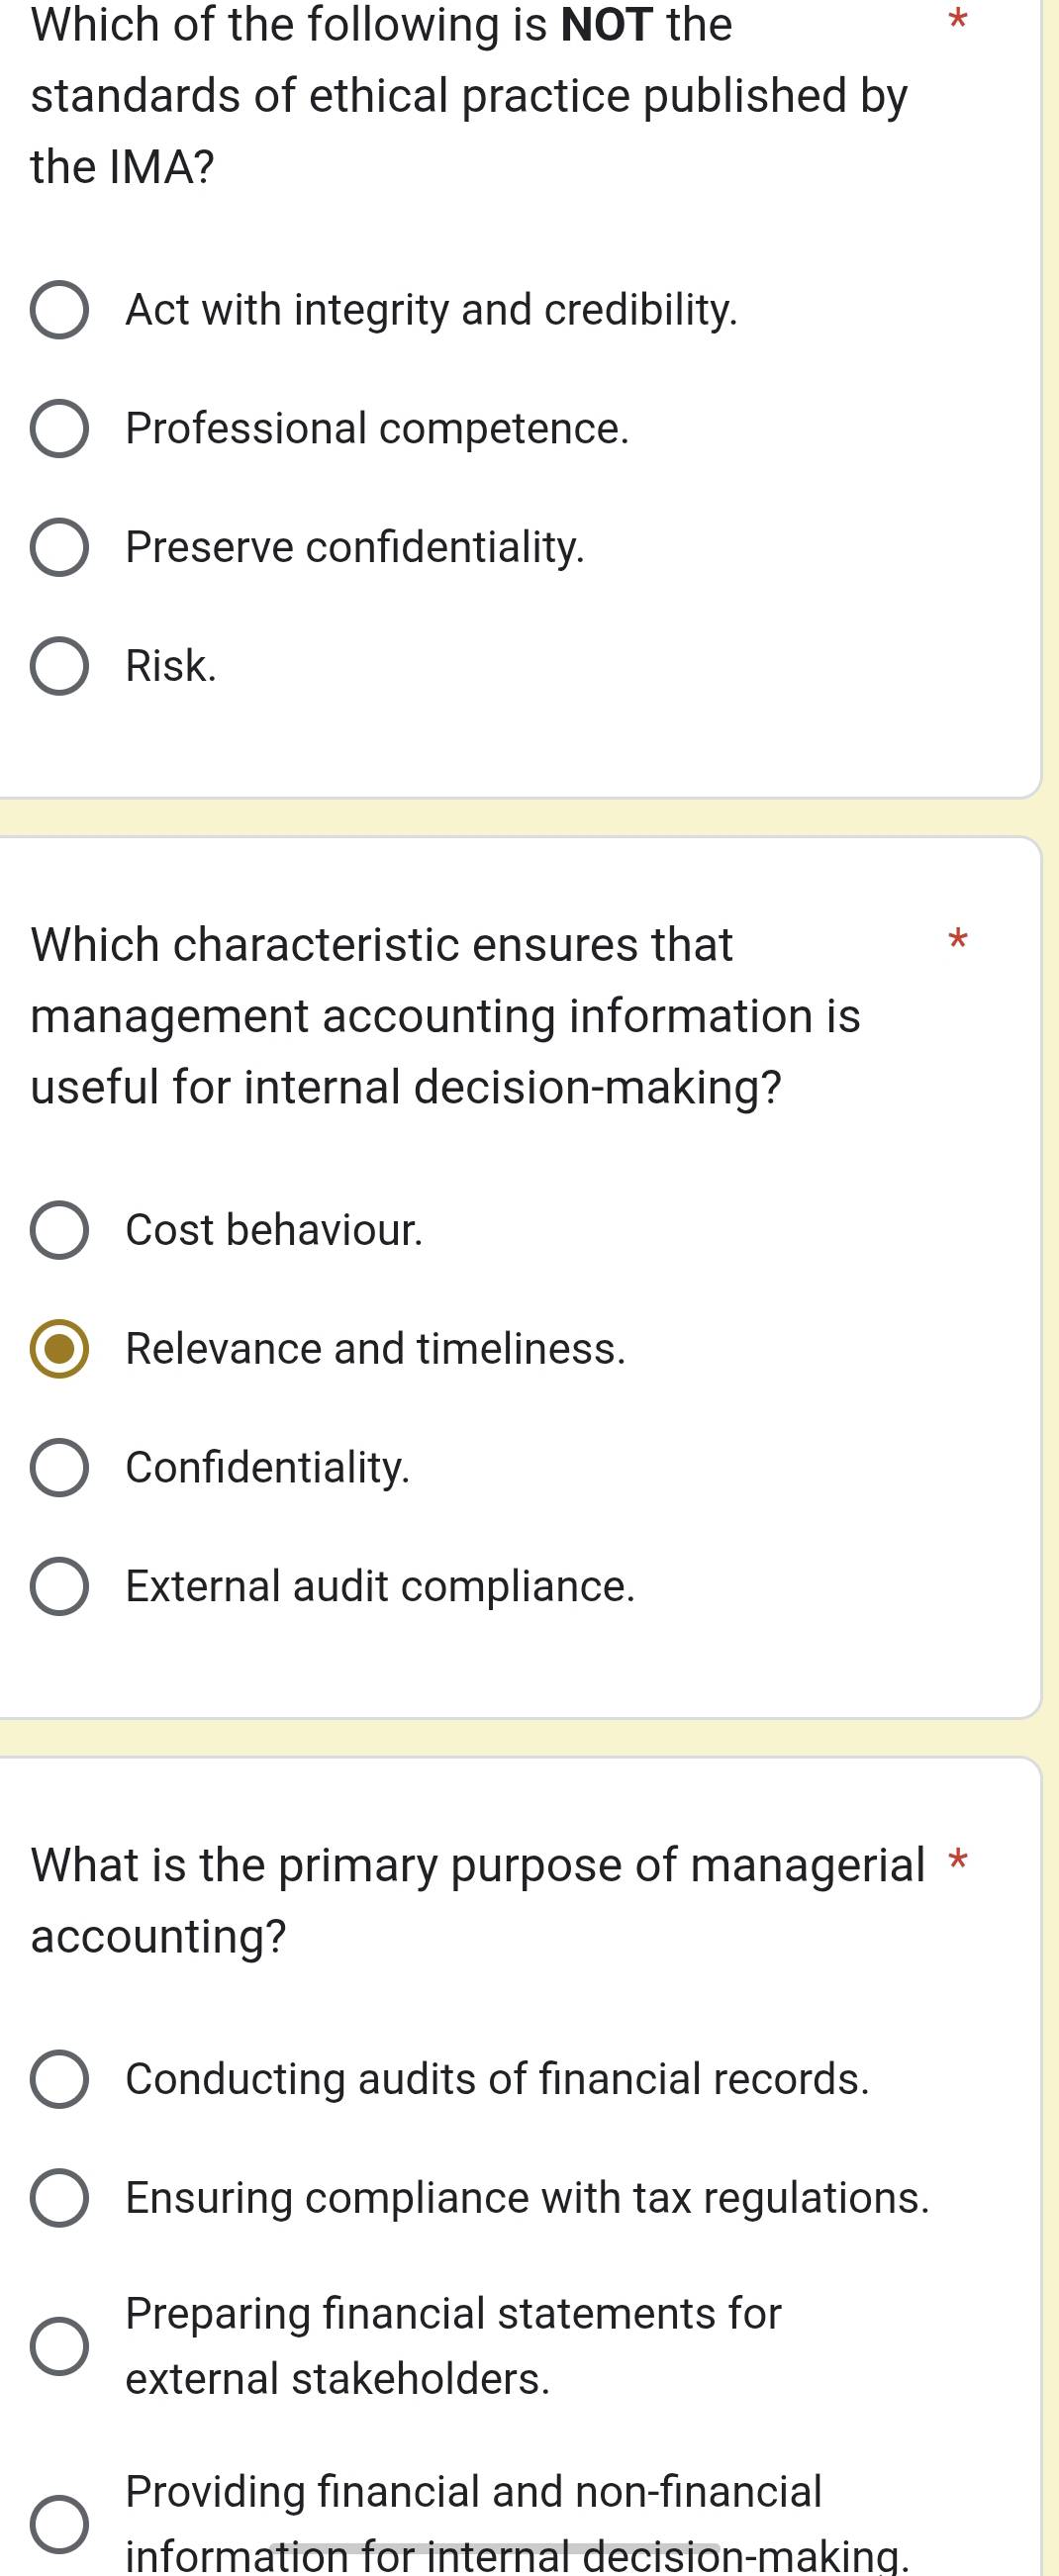Choose the 'Cost behaviour' radio option
The width and height of the screenshot is (1059, 2576).
59,1230
